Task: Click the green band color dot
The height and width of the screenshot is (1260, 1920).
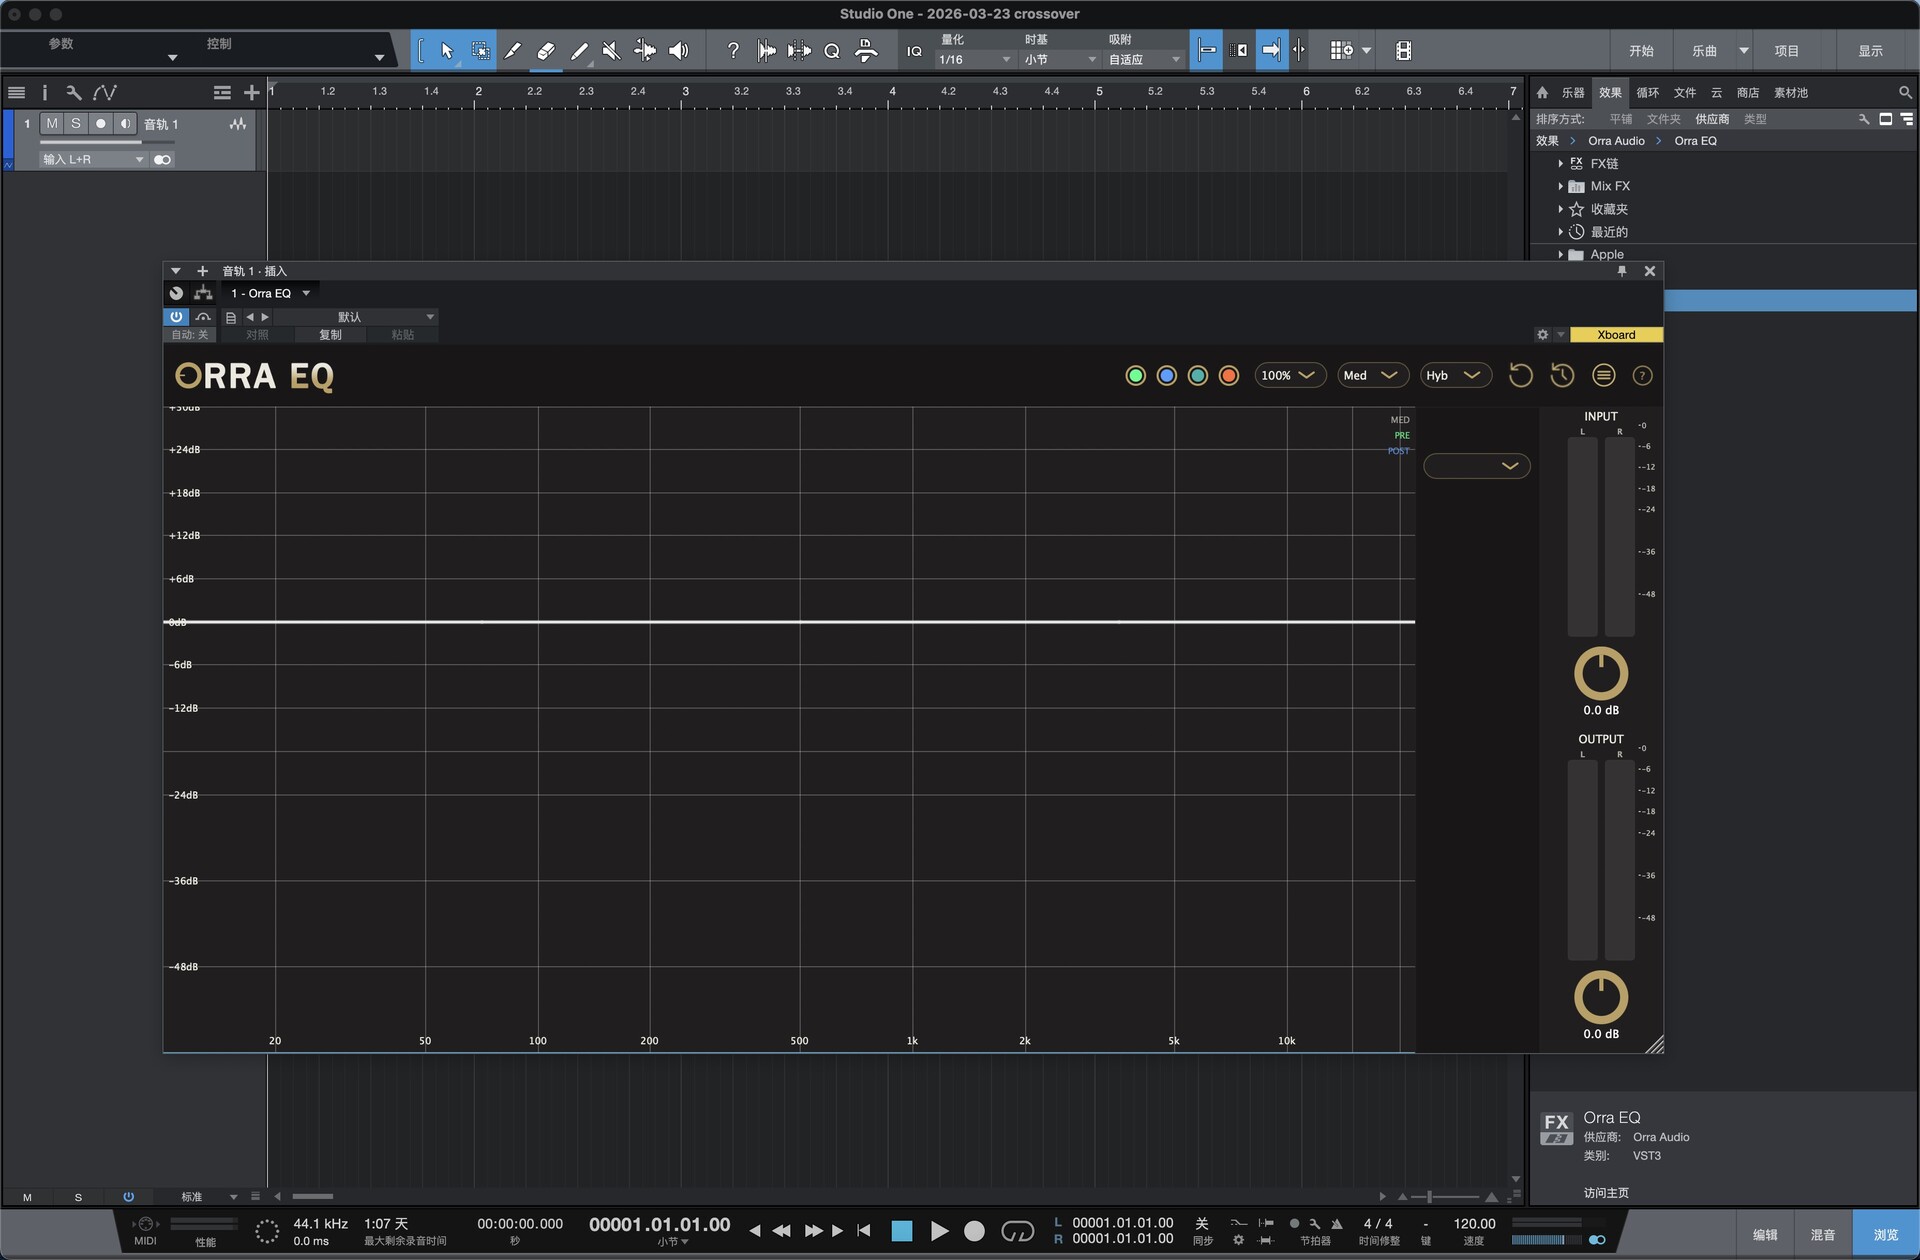Action: tap(1135, 376)
